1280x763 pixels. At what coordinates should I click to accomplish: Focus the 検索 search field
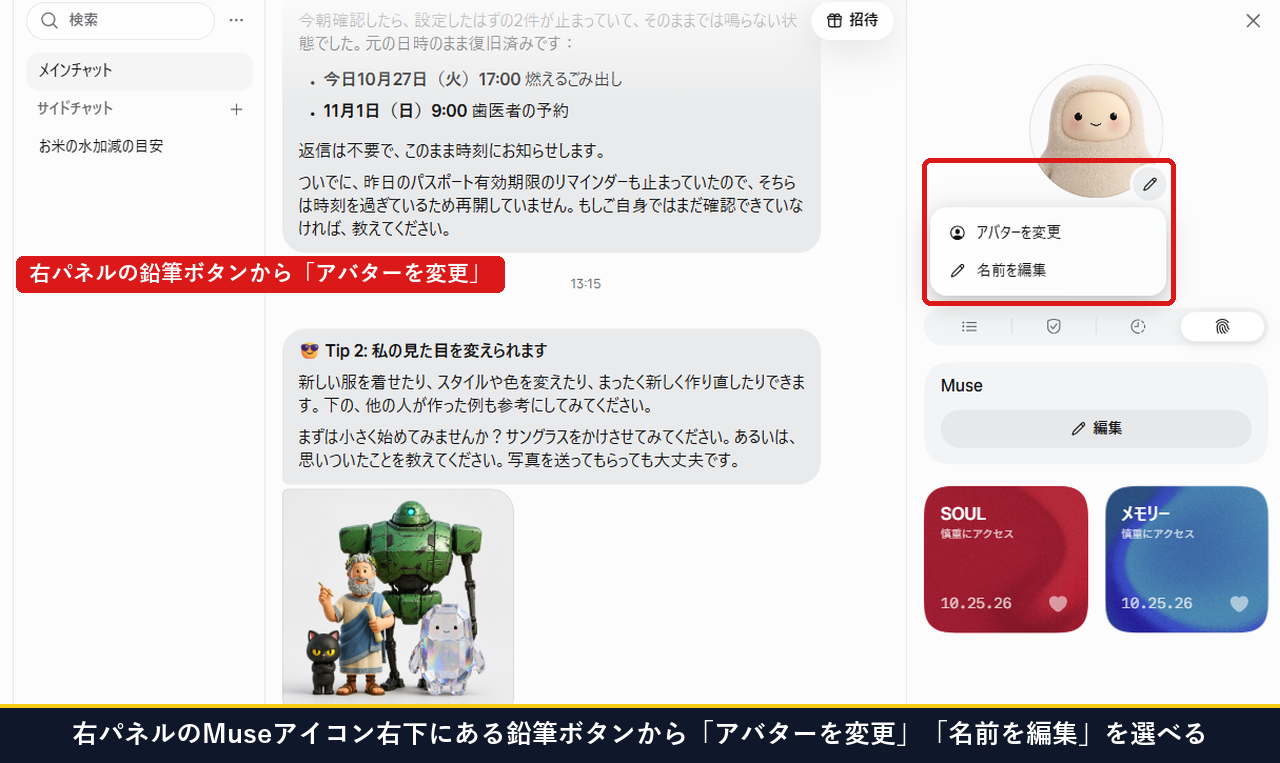point(120,20)
